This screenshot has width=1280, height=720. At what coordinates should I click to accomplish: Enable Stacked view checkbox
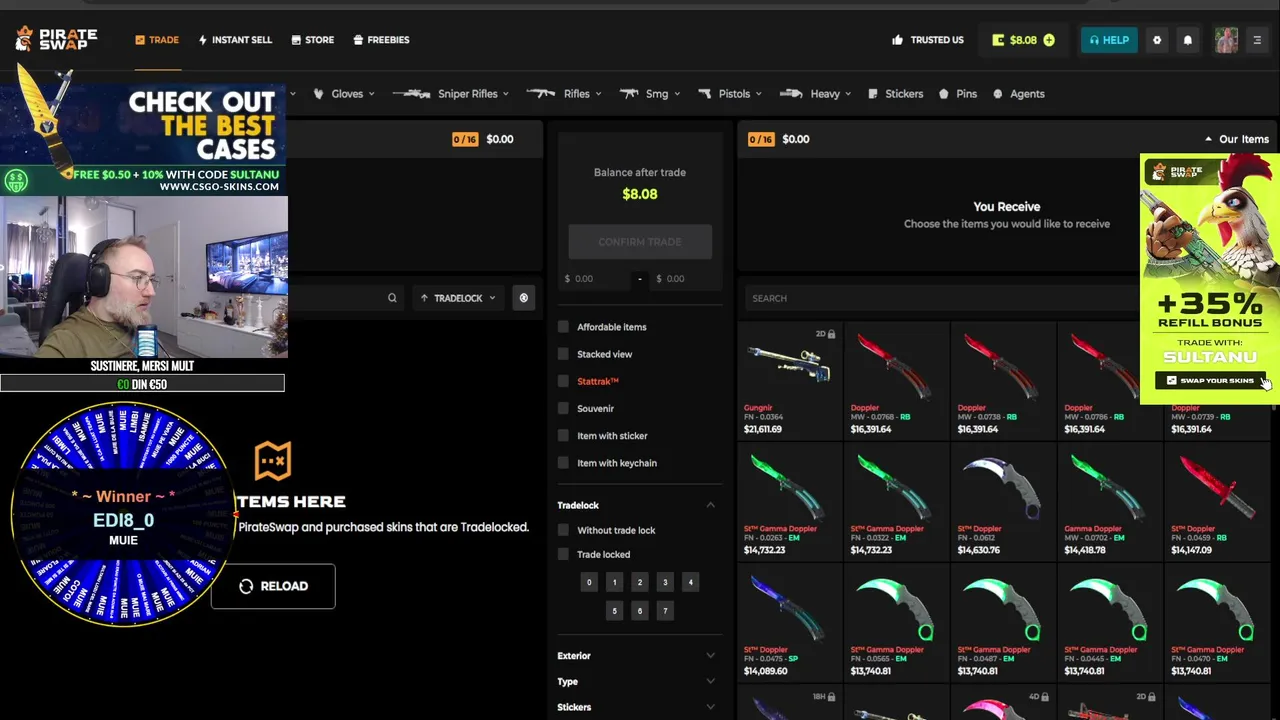point(563,354)
